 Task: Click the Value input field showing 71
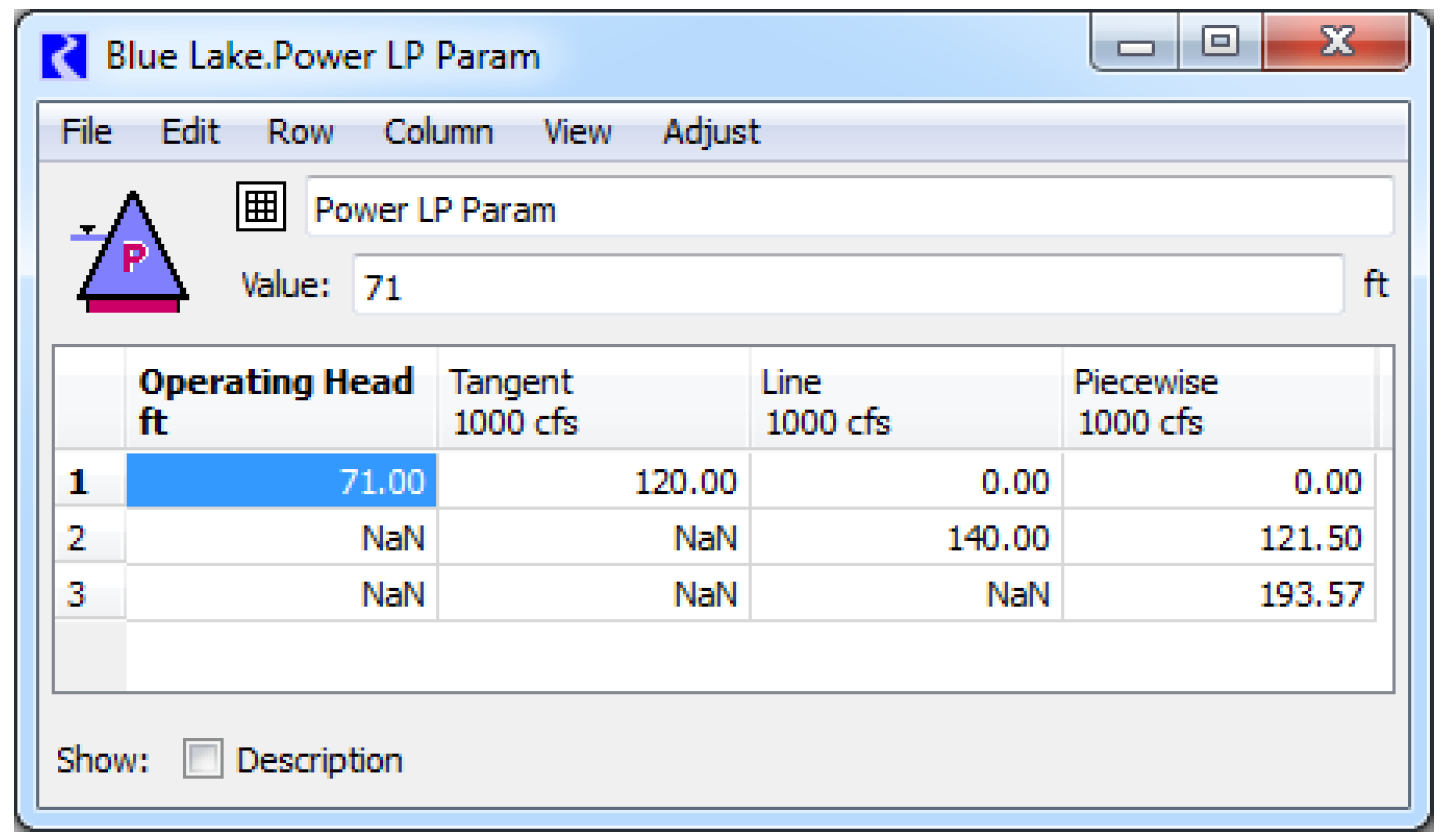pyautogui.click(x=848, y=287)
